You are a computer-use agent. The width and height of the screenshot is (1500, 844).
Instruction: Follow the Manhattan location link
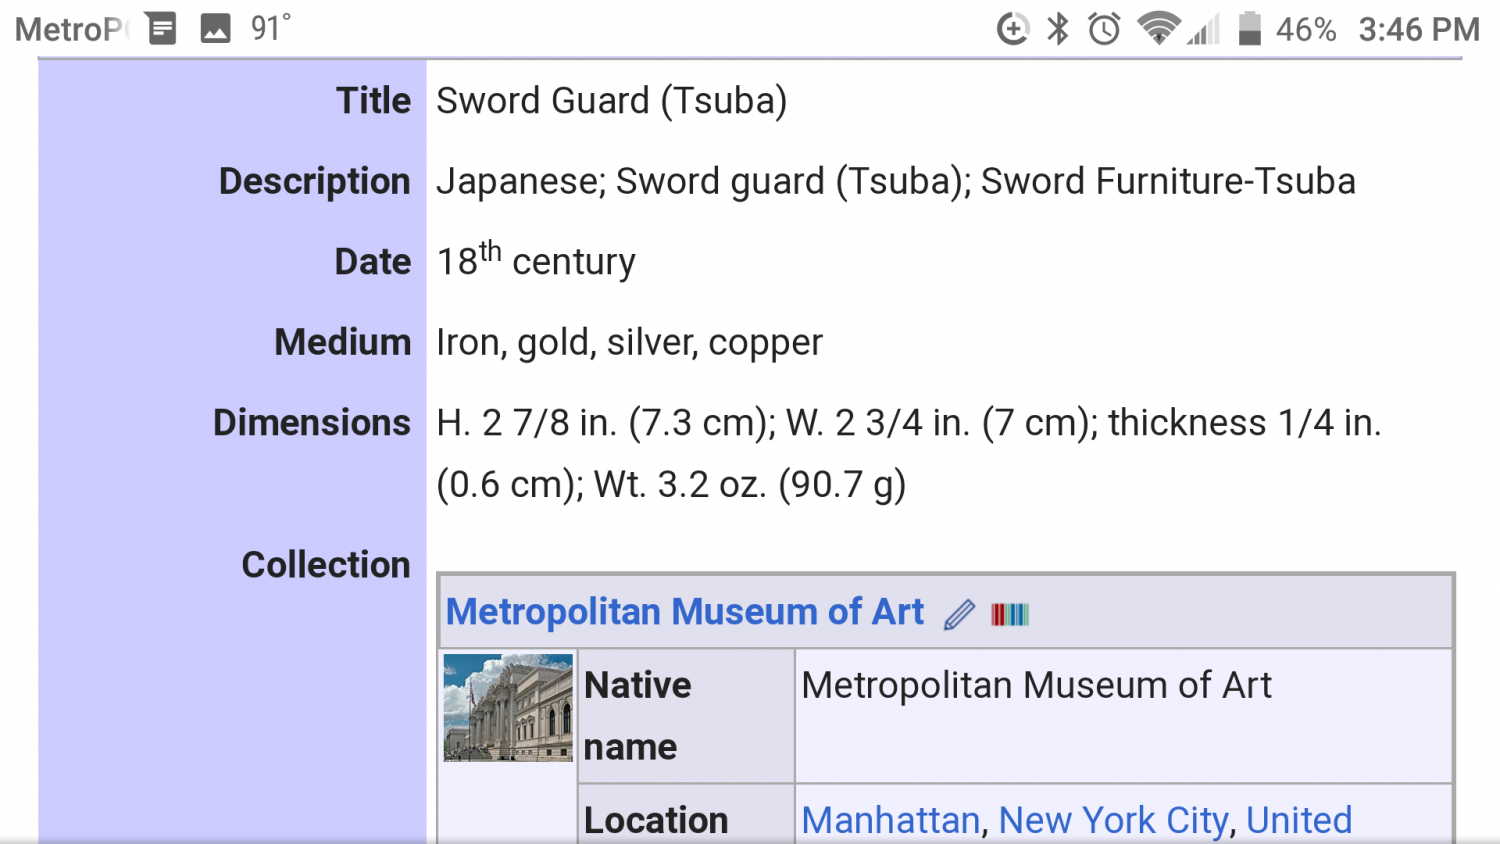tap(891, 820)
